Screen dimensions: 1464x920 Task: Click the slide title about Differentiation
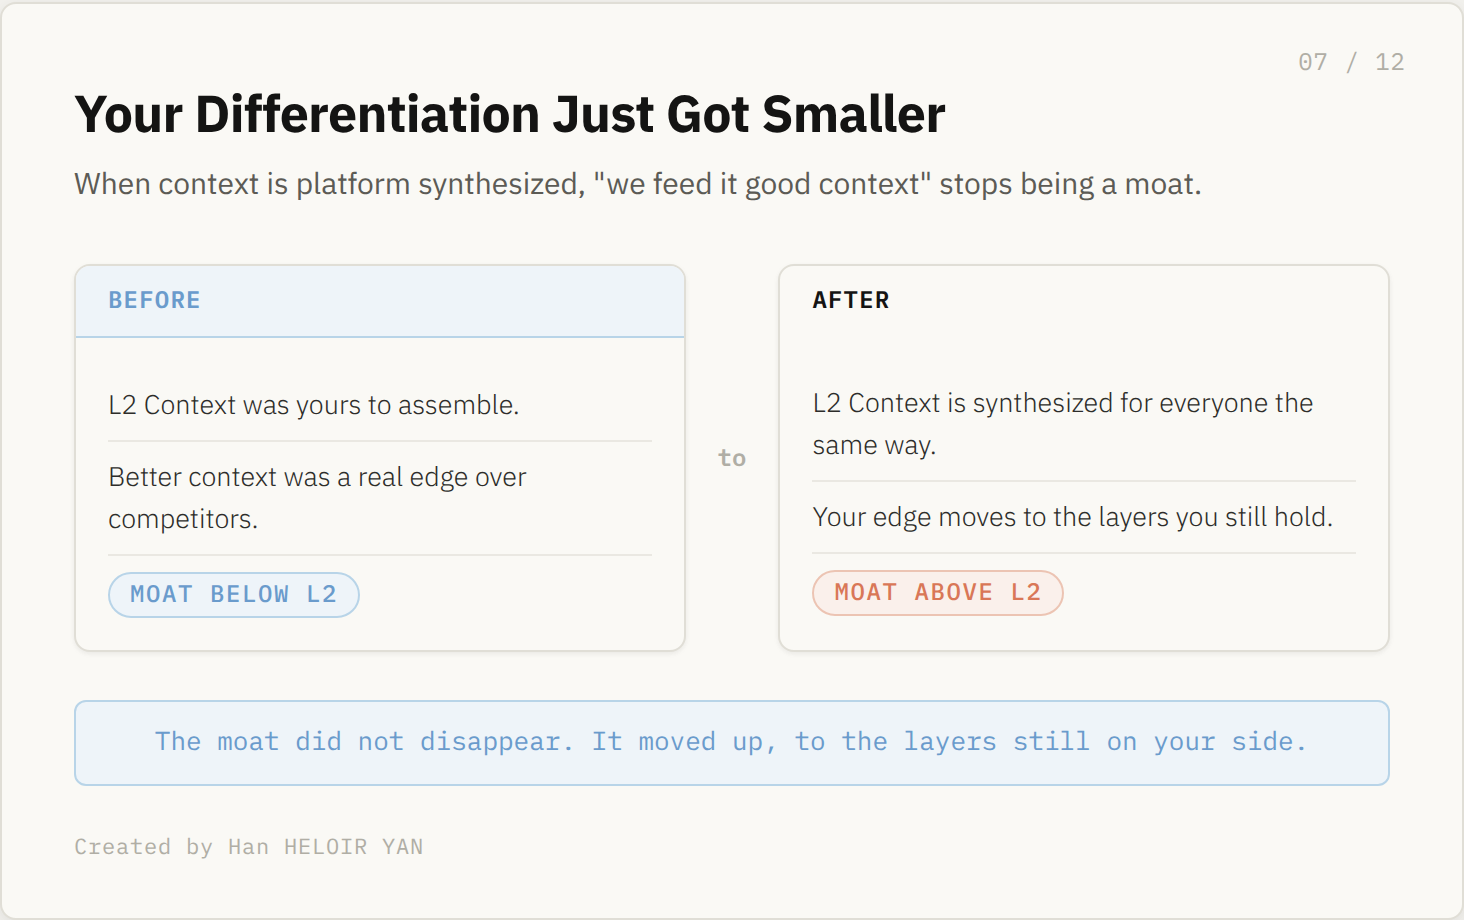click(x=510, y=114)
